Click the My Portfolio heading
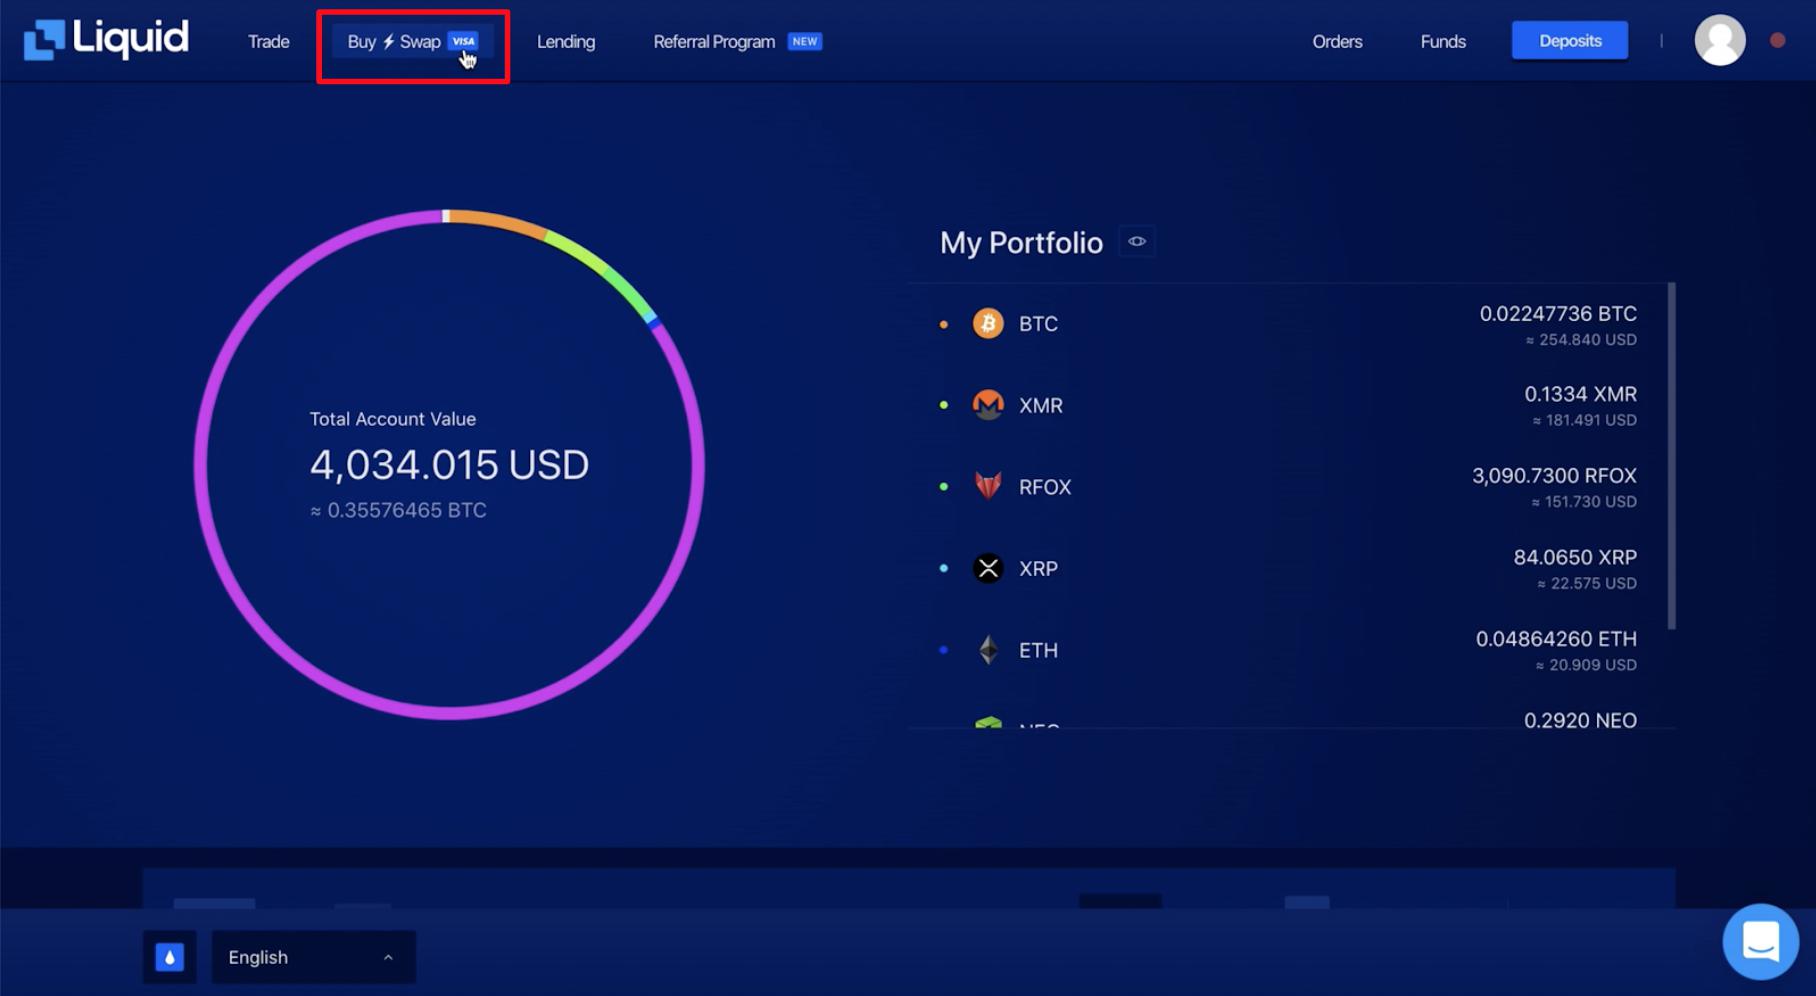Screen dimensions: 1816x996 click(x=1021, y=243)
